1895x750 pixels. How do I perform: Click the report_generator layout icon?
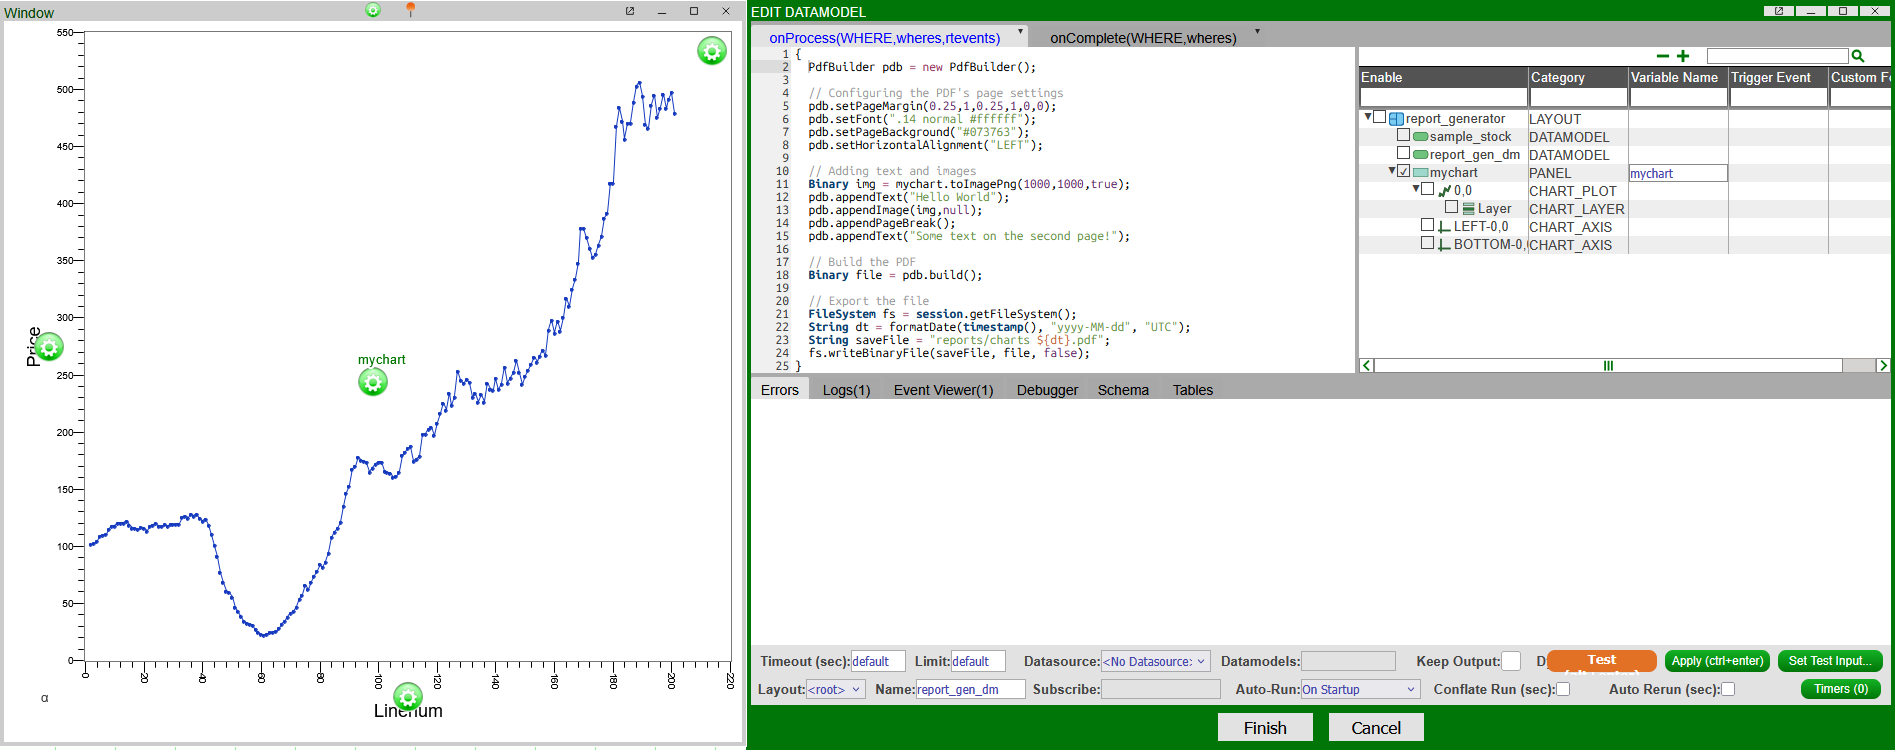(x=1397, y=119)
